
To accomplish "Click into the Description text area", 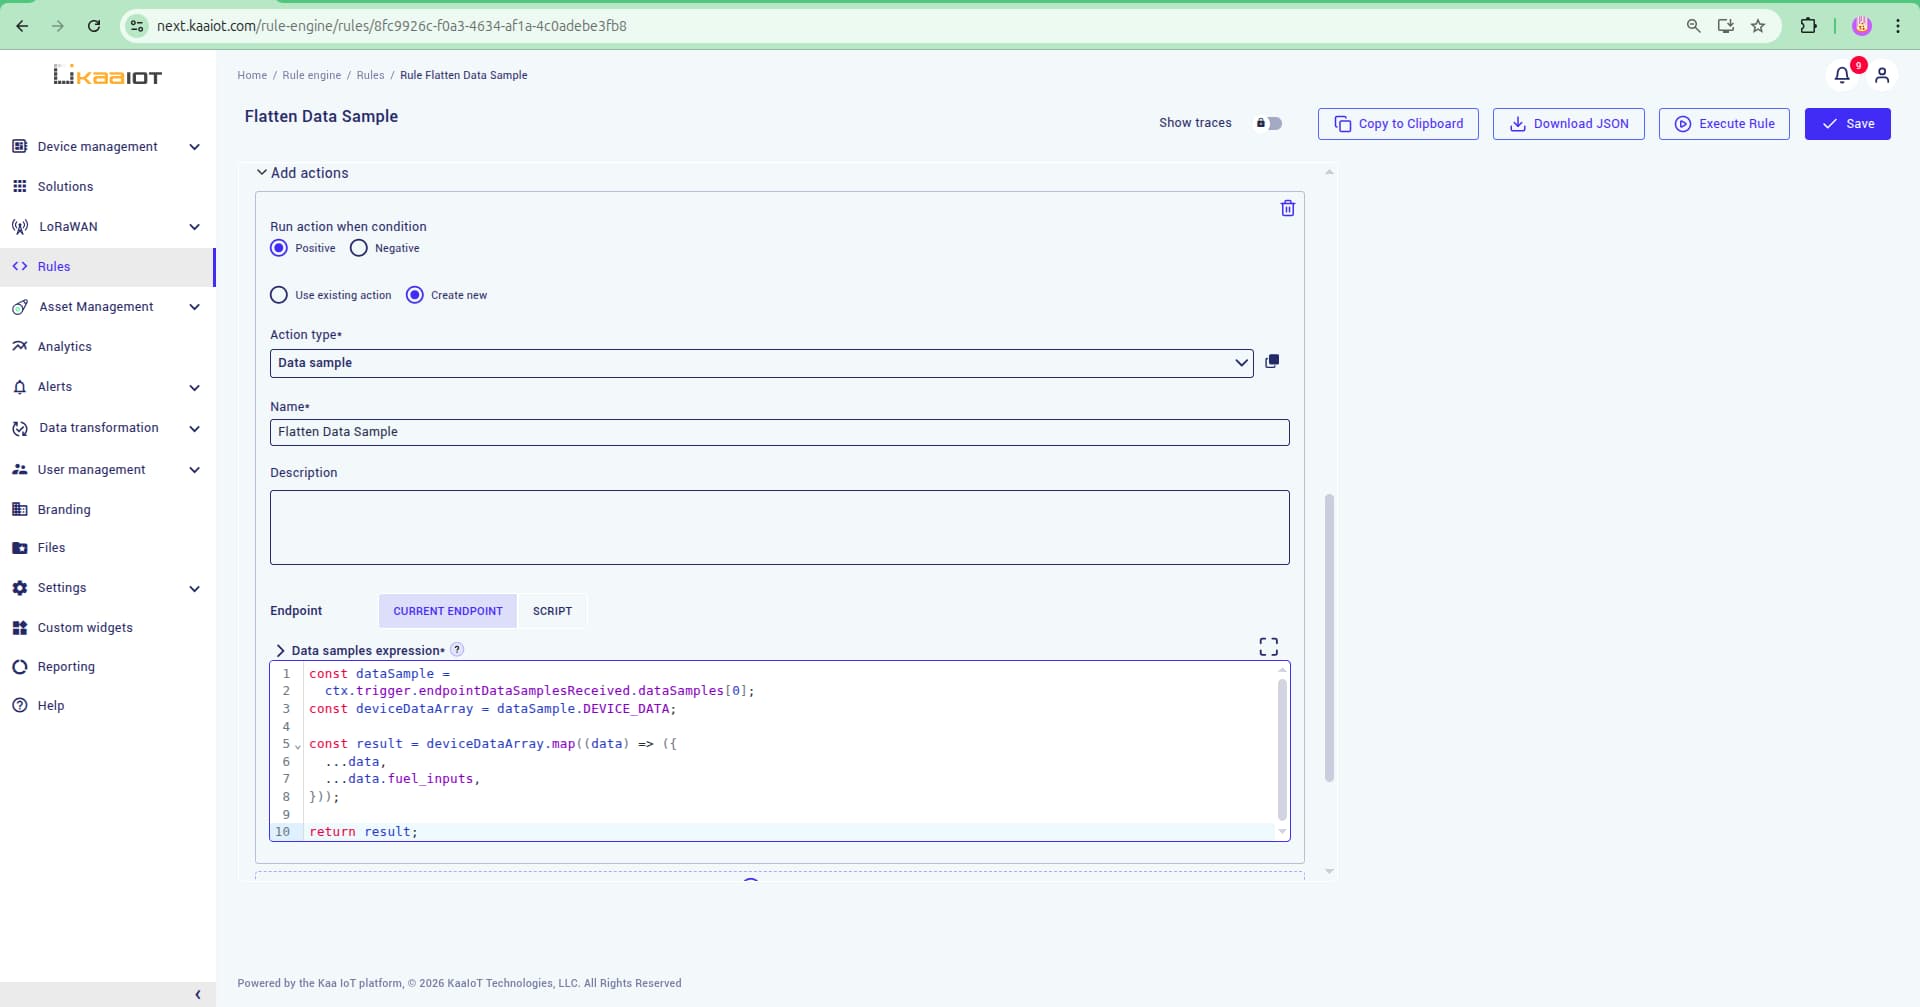I will coord(779,527).
